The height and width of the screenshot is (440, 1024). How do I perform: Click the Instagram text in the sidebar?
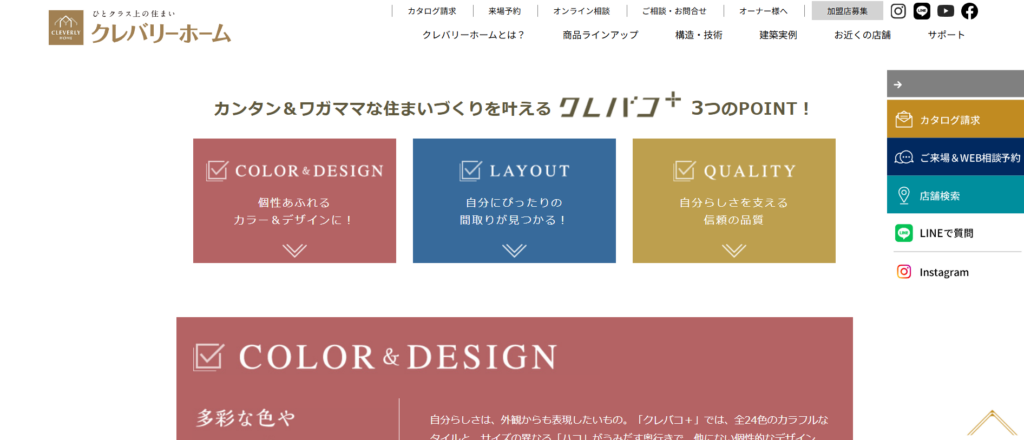tap(944, 272)
